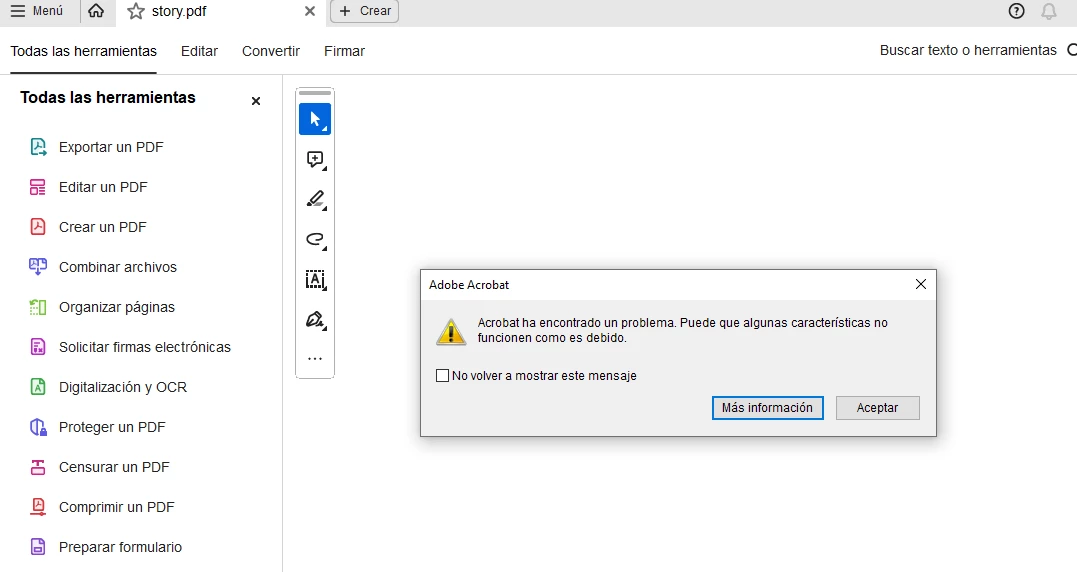Click the Combinar archivos icon

[x=38, y=266]
